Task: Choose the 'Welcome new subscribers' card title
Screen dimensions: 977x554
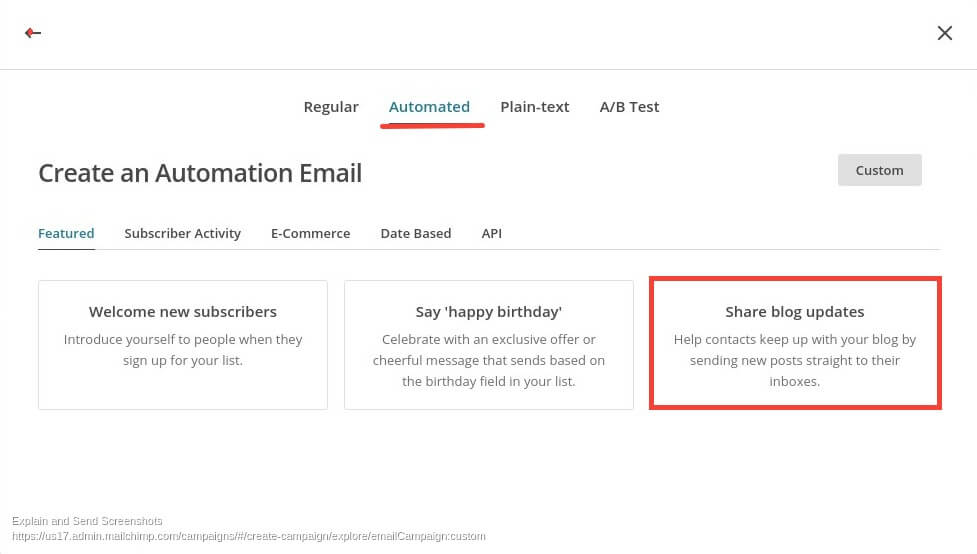Action: point(183,312)
